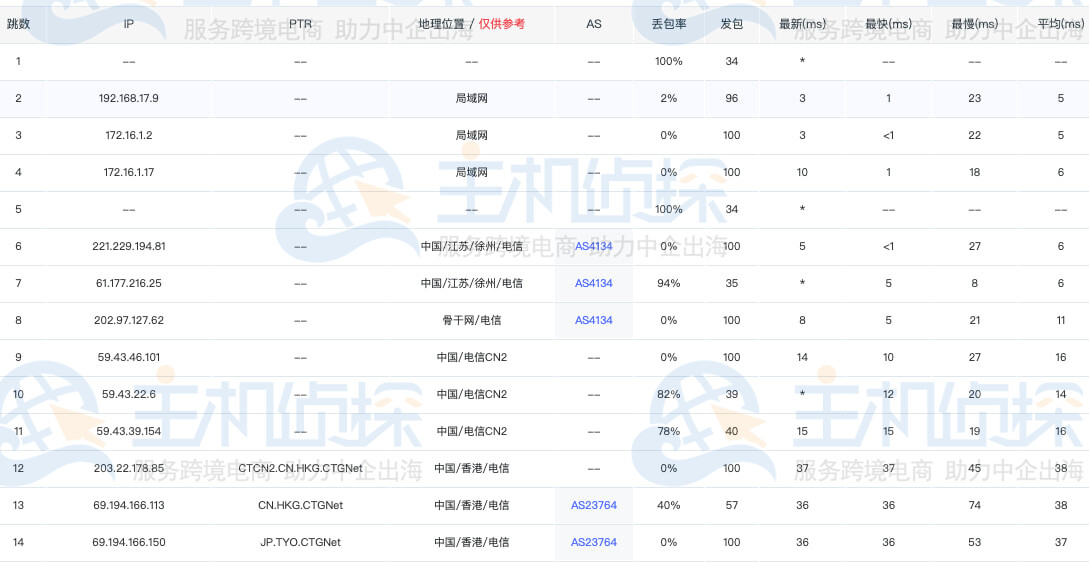Click the 骨干网/电信 location cell
Viewport: 1089px width, 562px height.
pos(471,320)
